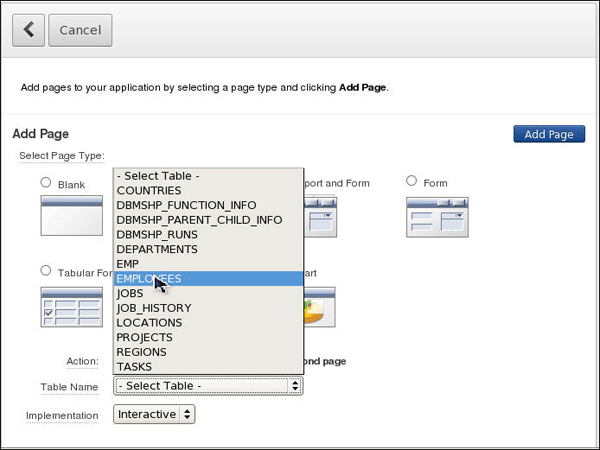Choose EMP from the table list

click(x=209, y=264)
